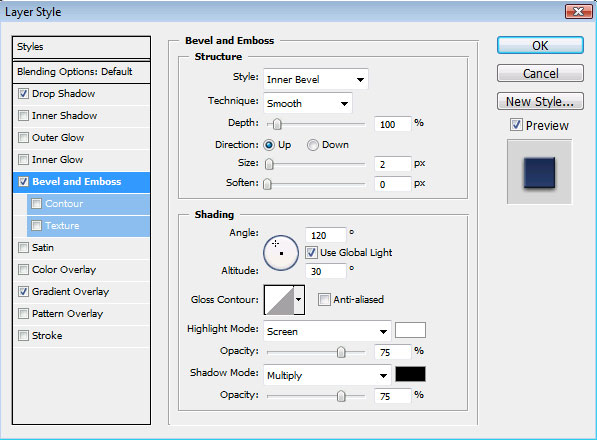Screen dimensions: 597x440
Task: Click the black Shadow color swatch
Action: click(410, 374)
